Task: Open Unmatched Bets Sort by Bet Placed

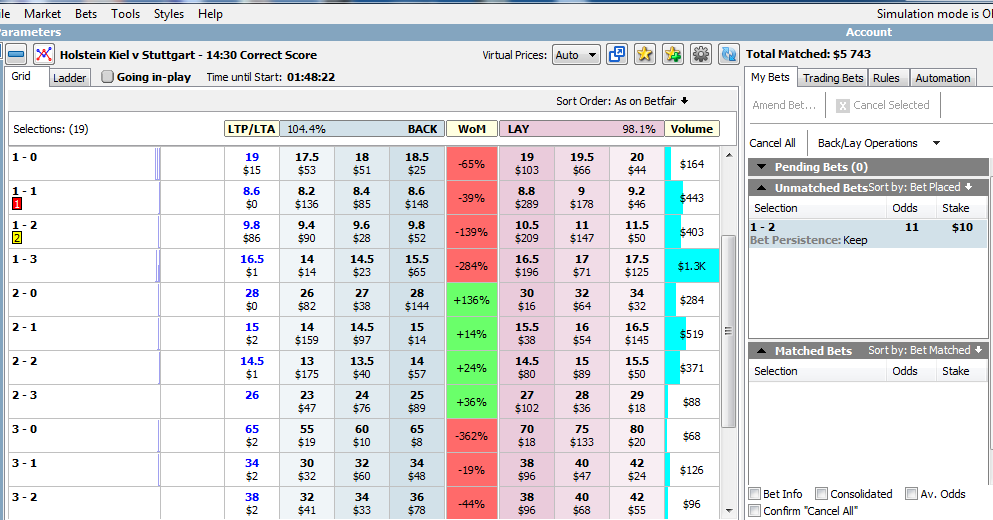Action: tap(920, 187)
